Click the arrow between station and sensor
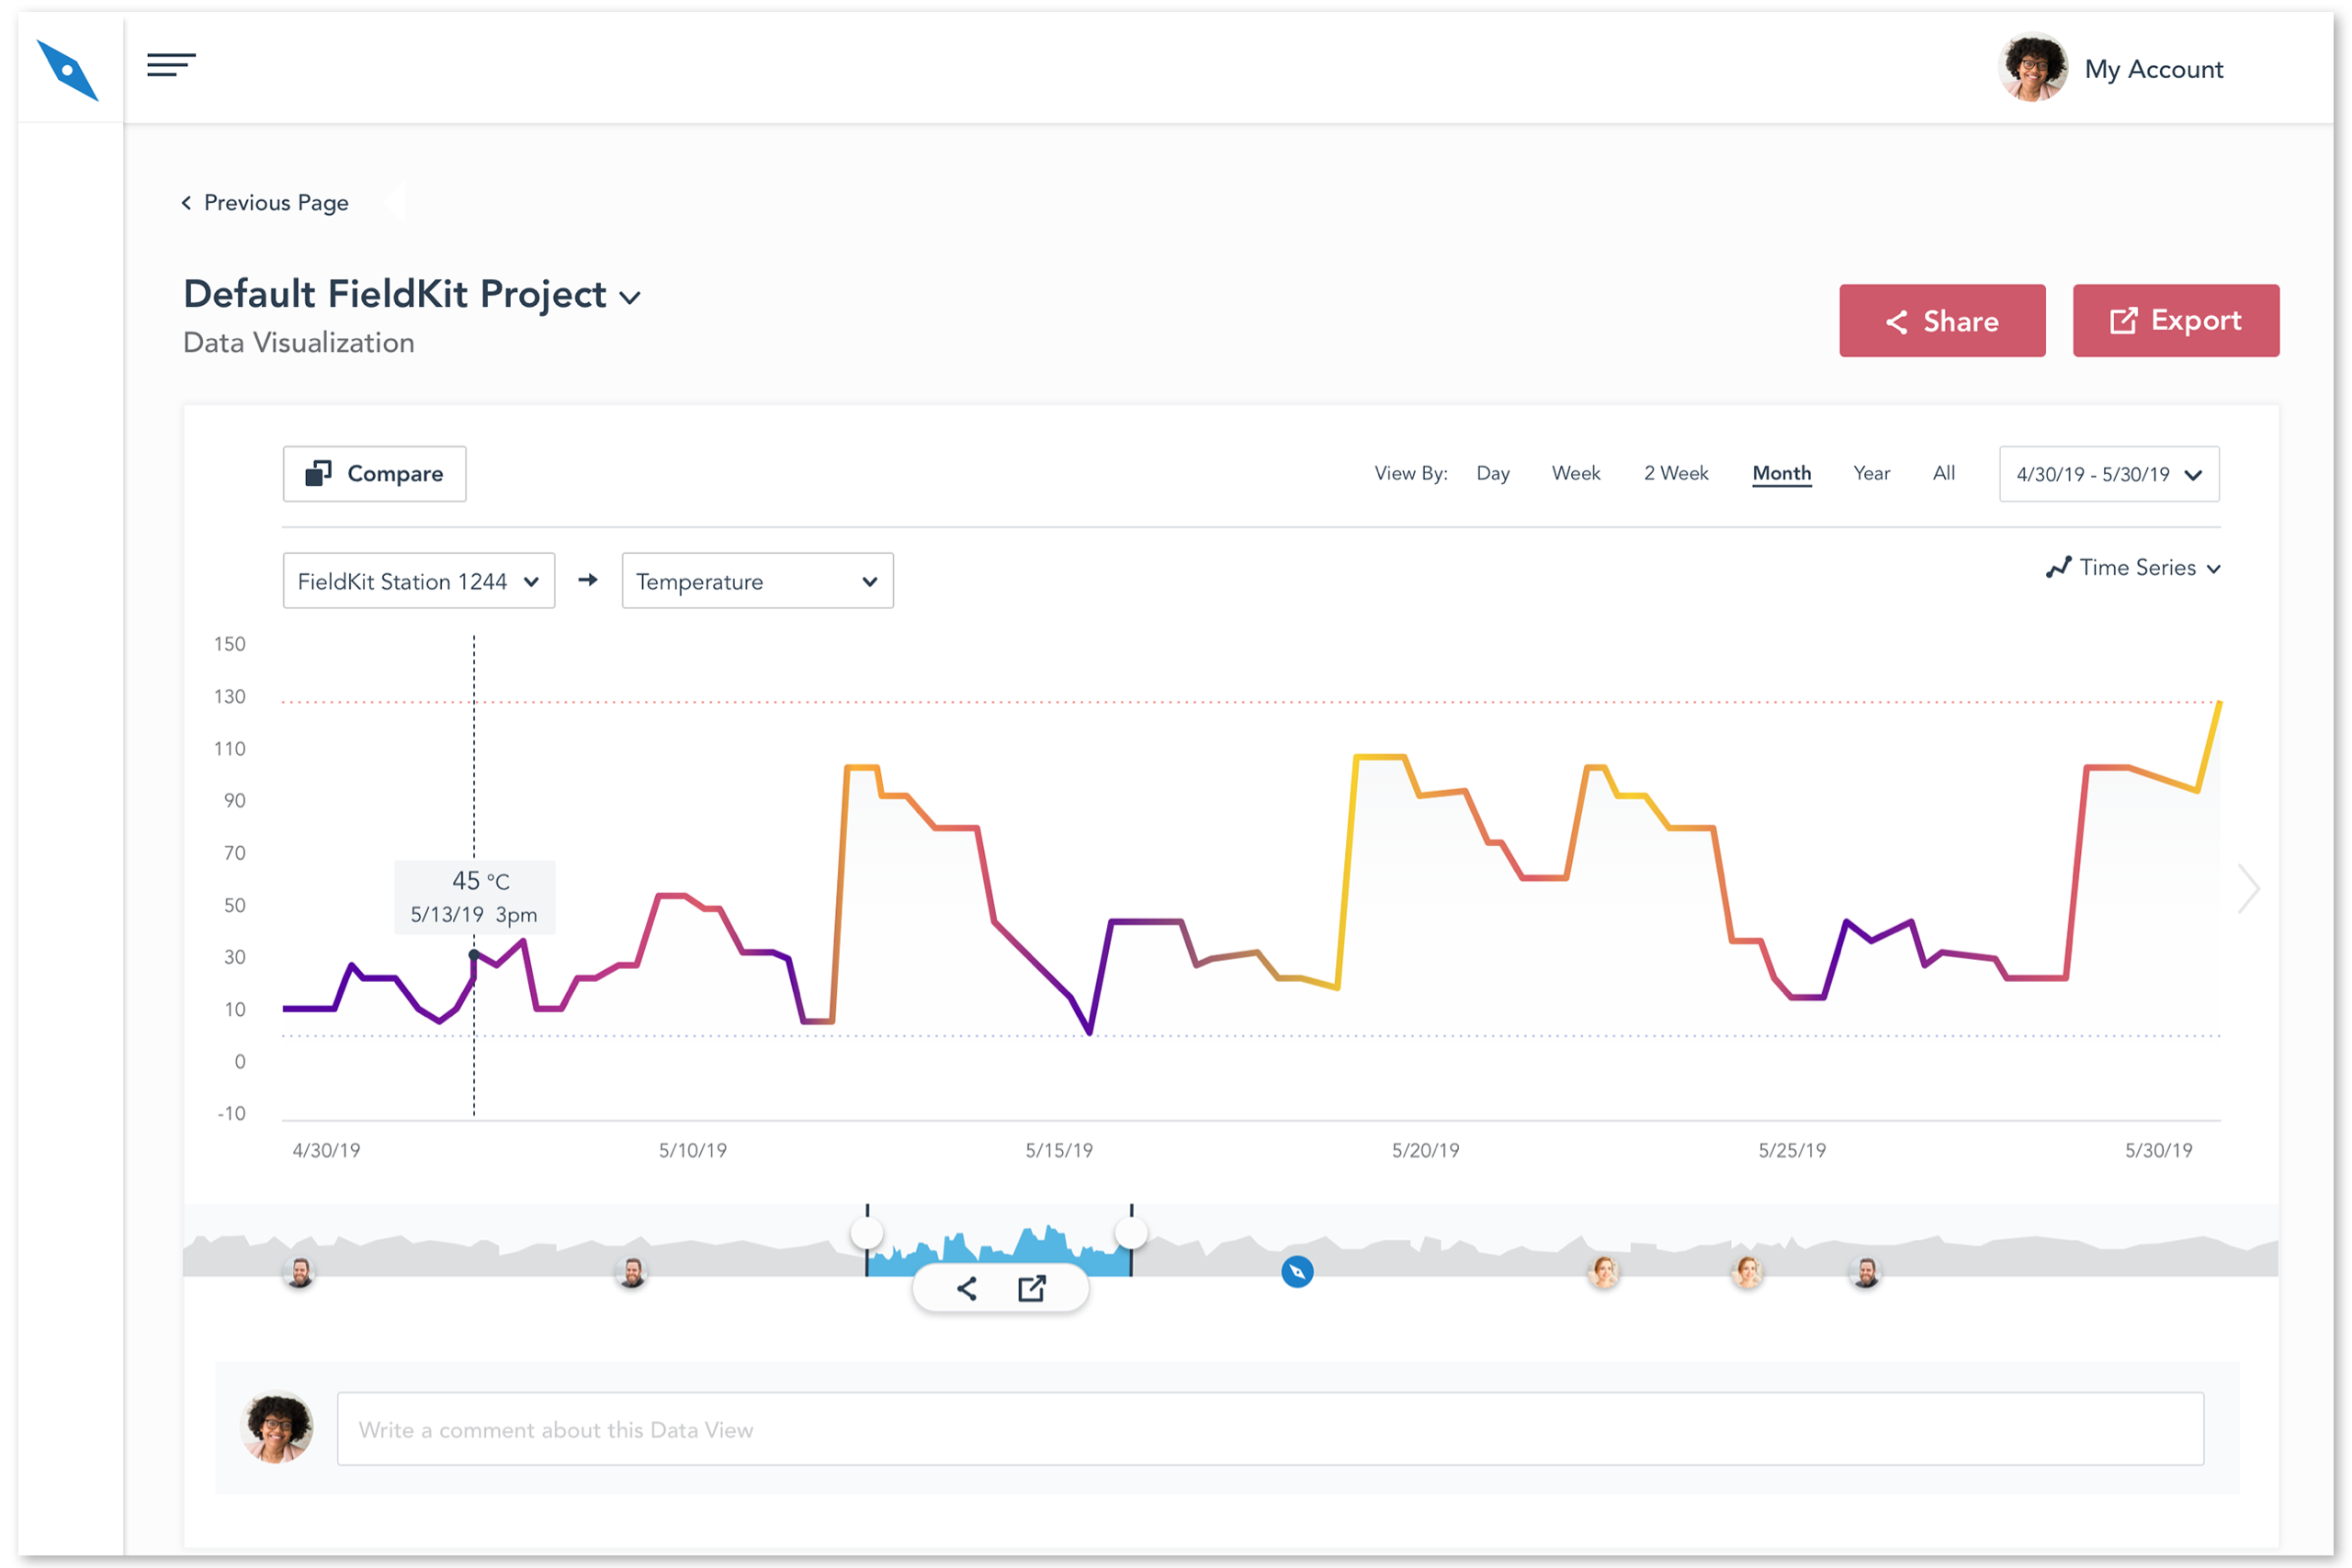Image resolution: width=2352 pixels, height=1568 pixels. pyautogui.click(x=588, y=580)
